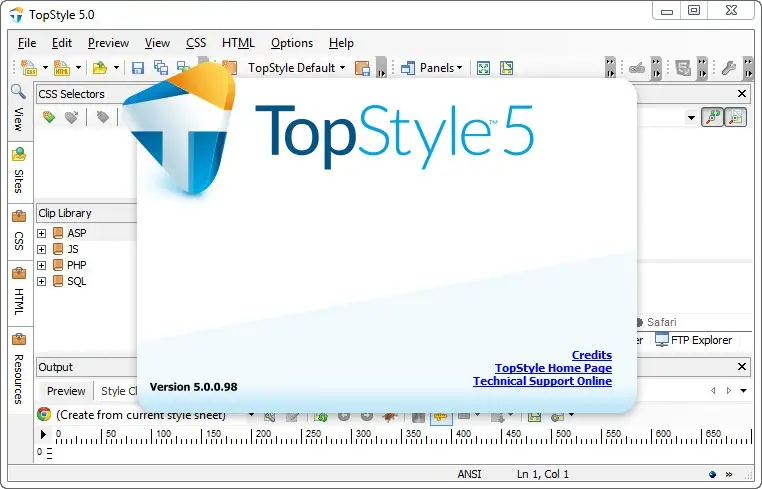
Task: Open the CSS menu
Action: click(196, 43)
